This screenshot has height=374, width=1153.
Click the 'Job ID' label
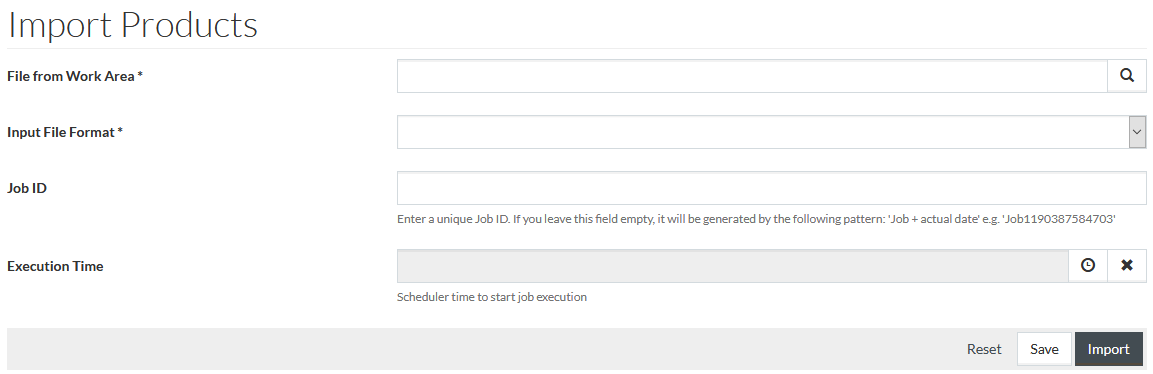[x=27, y=188]
